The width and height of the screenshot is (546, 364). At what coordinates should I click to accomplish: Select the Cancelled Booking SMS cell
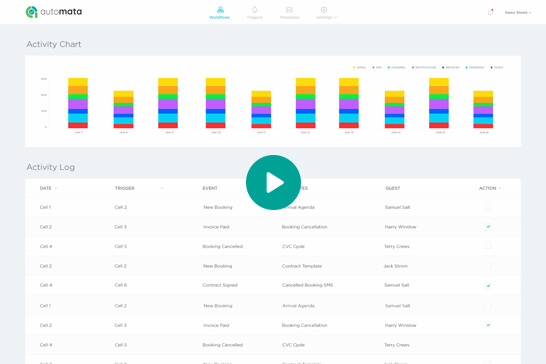tap(307, 285)
